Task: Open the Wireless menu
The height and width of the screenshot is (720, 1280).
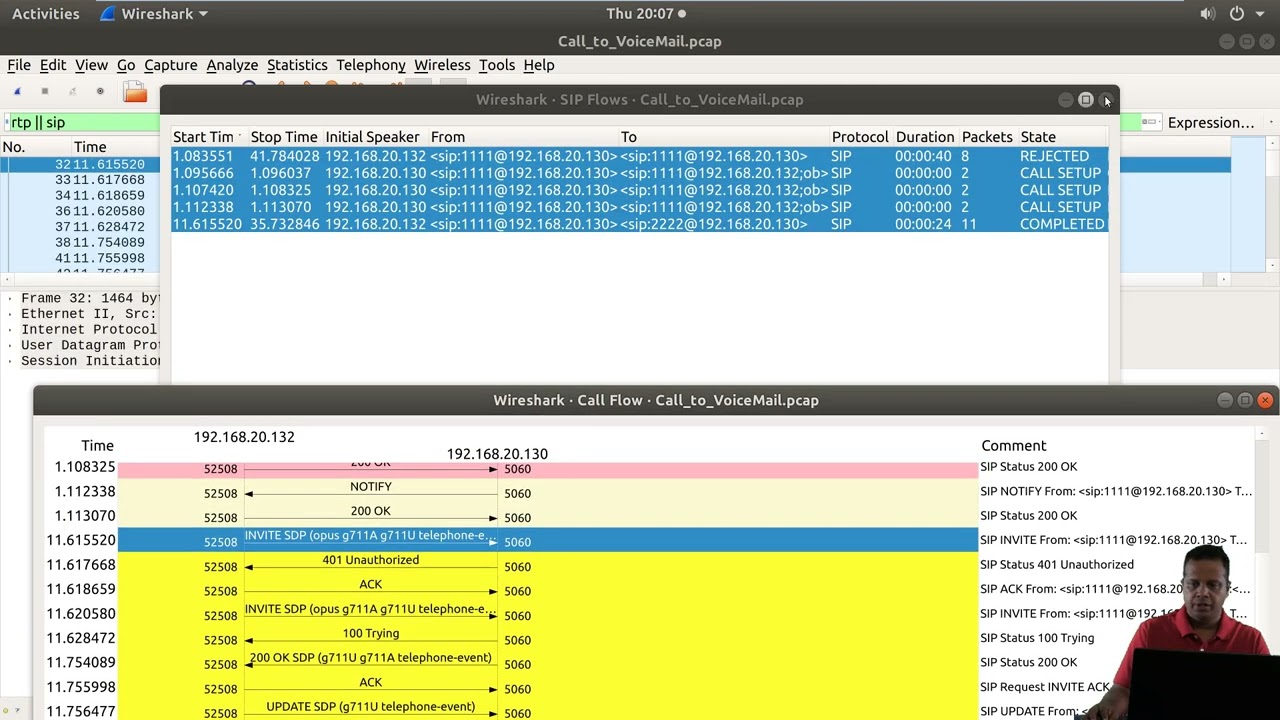Action: point(442,65)
